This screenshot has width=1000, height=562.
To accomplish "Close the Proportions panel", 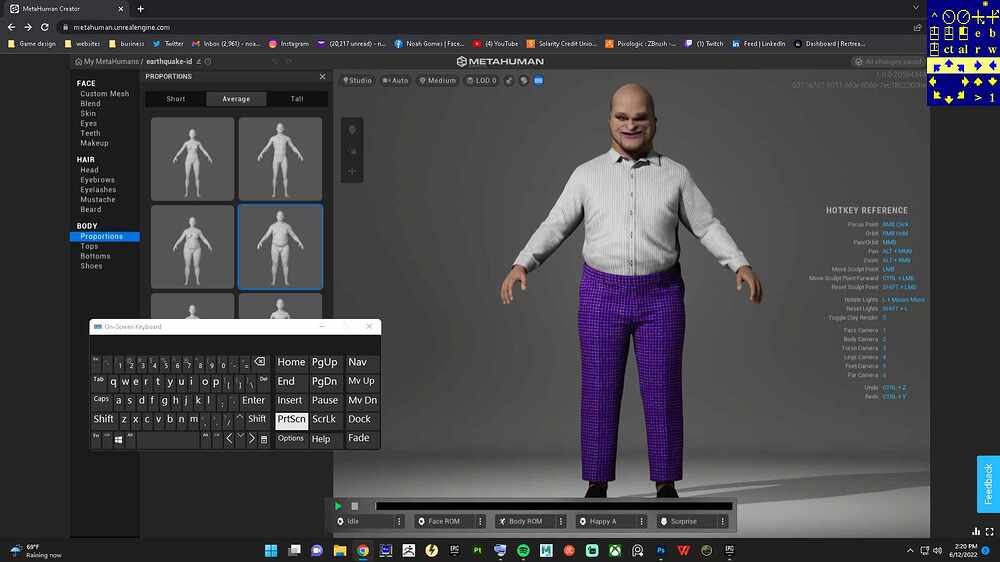I will pos(322,77).
